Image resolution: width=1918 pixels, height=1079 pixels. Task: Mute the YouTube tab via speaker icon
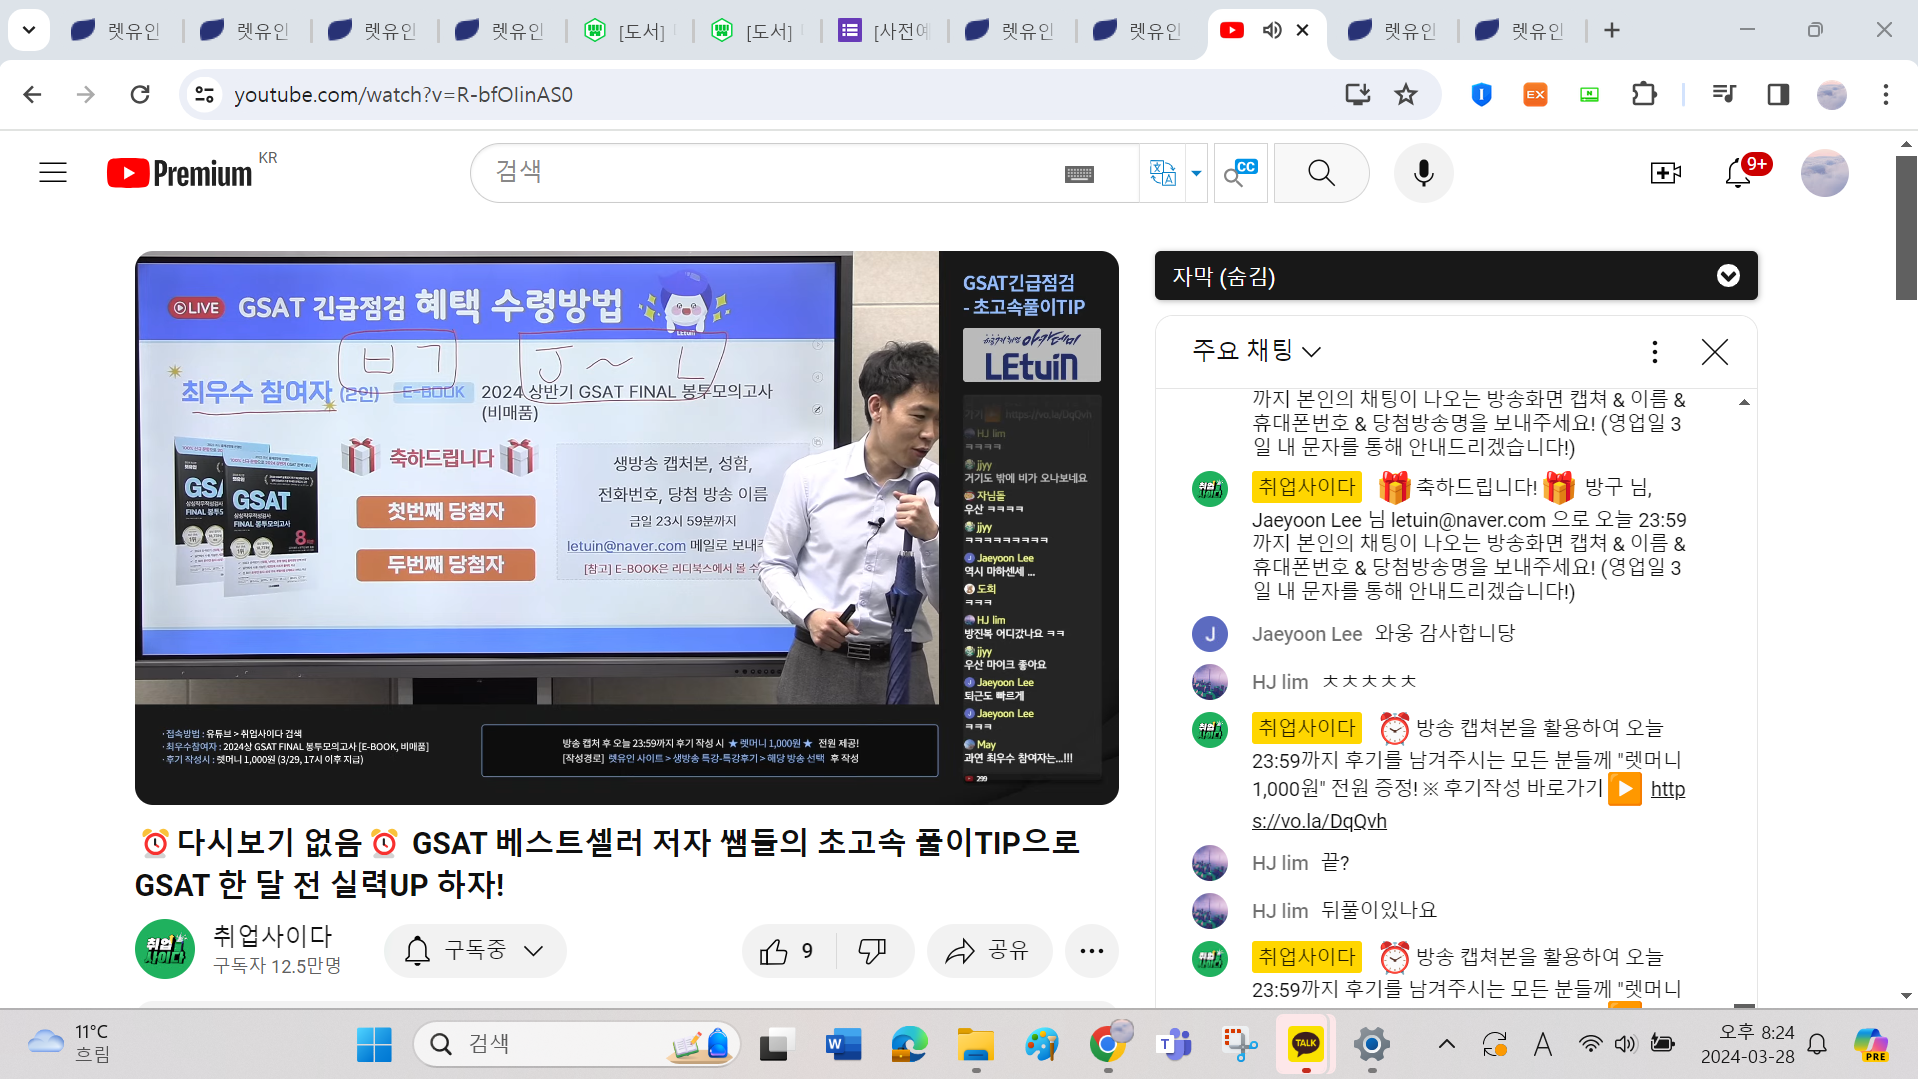(1271, 30)
